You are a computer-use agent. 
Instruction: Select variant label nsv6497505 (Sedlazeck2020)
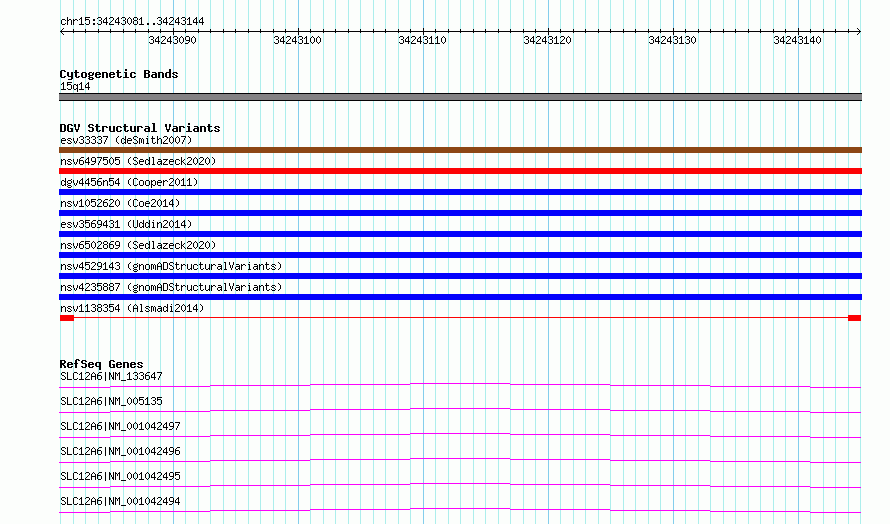pos(138,161)
